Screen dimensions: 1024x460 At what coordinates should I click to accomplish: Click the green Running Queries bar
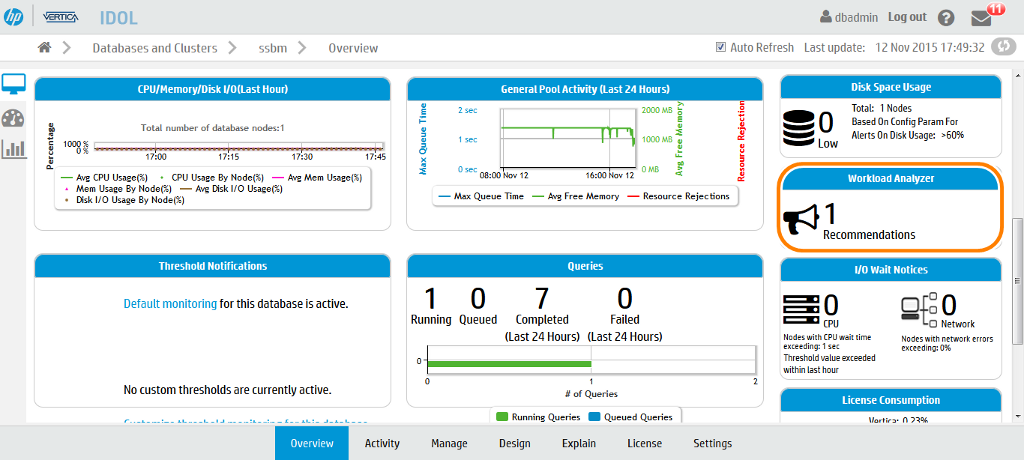point(509,362)
